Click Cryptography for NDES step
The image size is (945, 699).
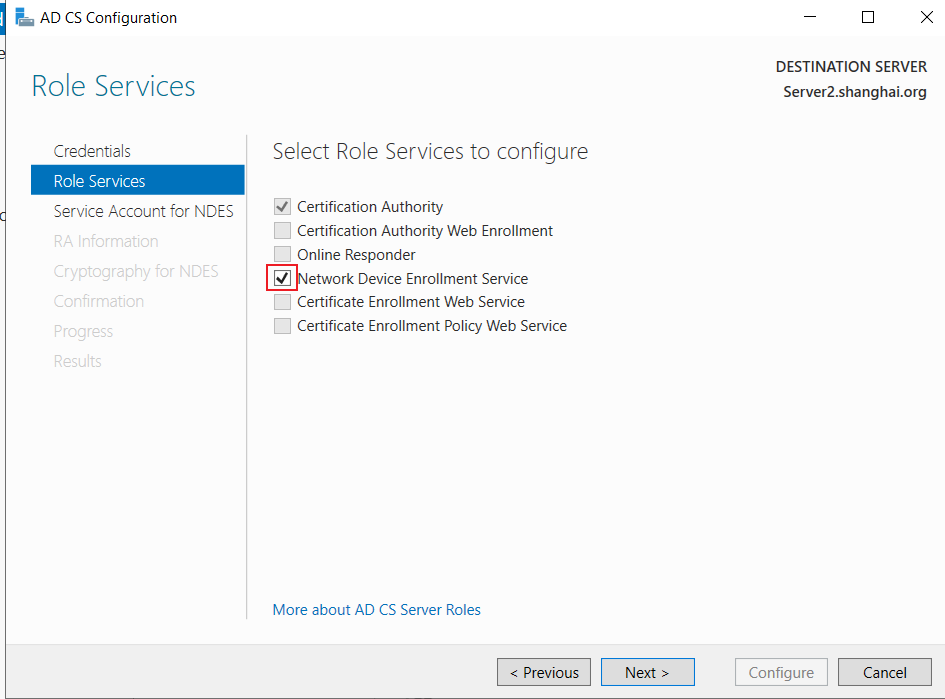(x=136, y=271)
